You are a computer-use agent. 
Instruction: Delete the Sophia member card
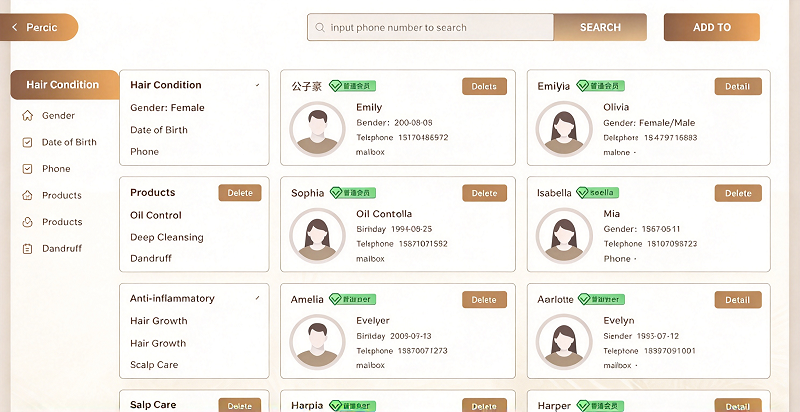tap(484, 193)
